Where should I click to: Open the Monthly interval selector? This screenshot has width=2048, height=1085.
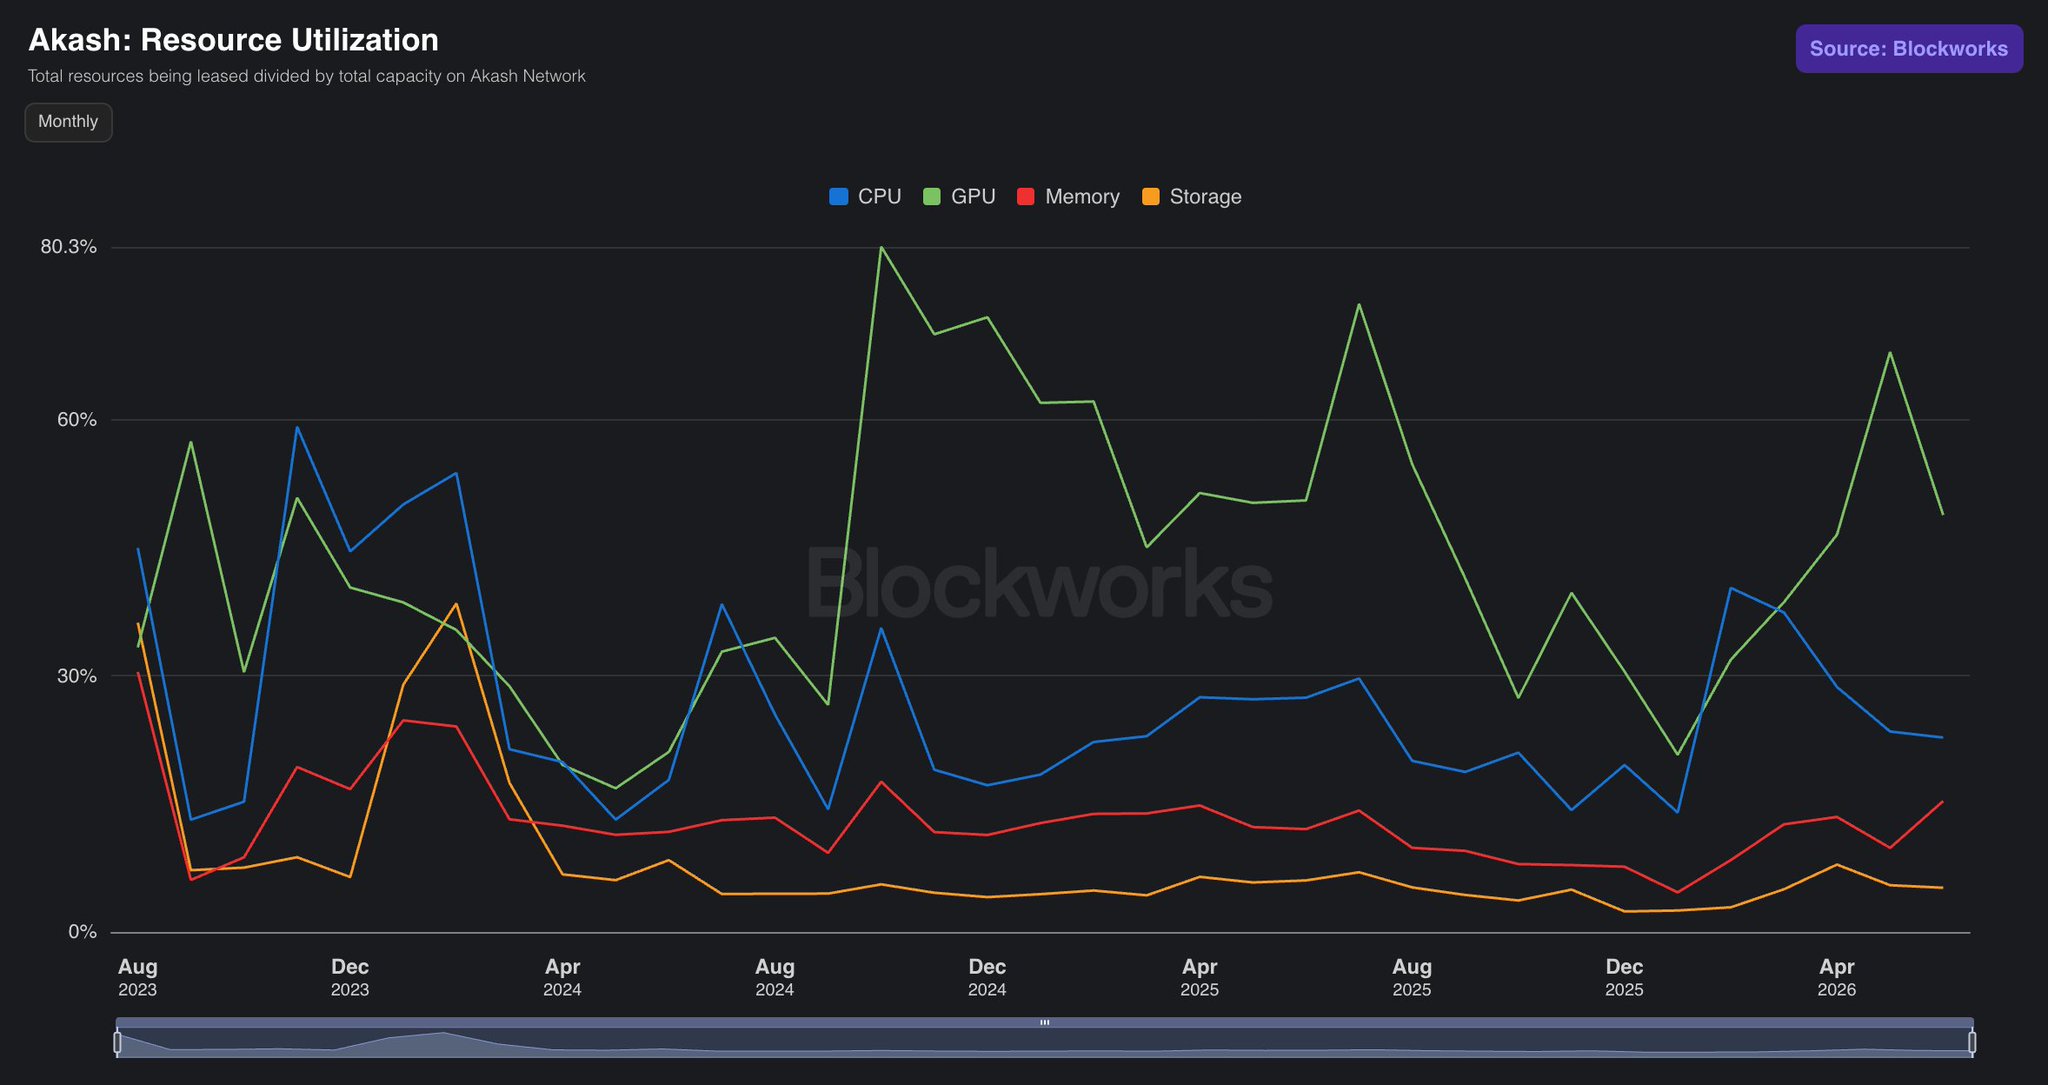(x=68, y=122)
